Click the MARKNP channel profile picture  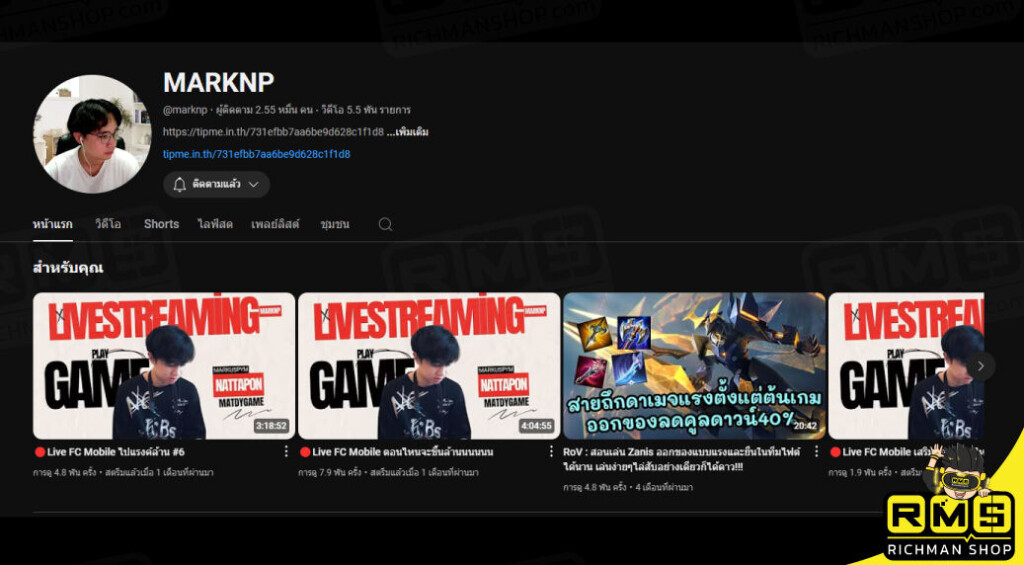tap(92, 134)
